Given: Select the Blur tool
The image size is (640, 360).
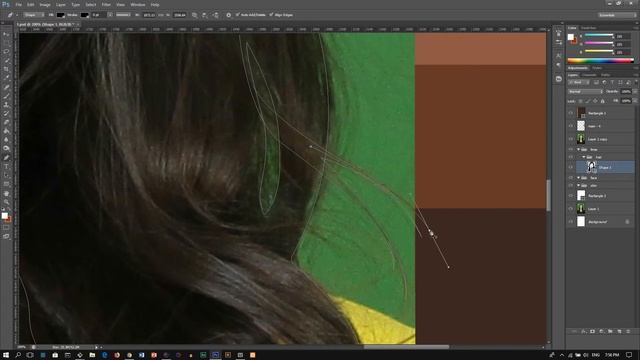Looking at the screenshot, I should (6, 140).
